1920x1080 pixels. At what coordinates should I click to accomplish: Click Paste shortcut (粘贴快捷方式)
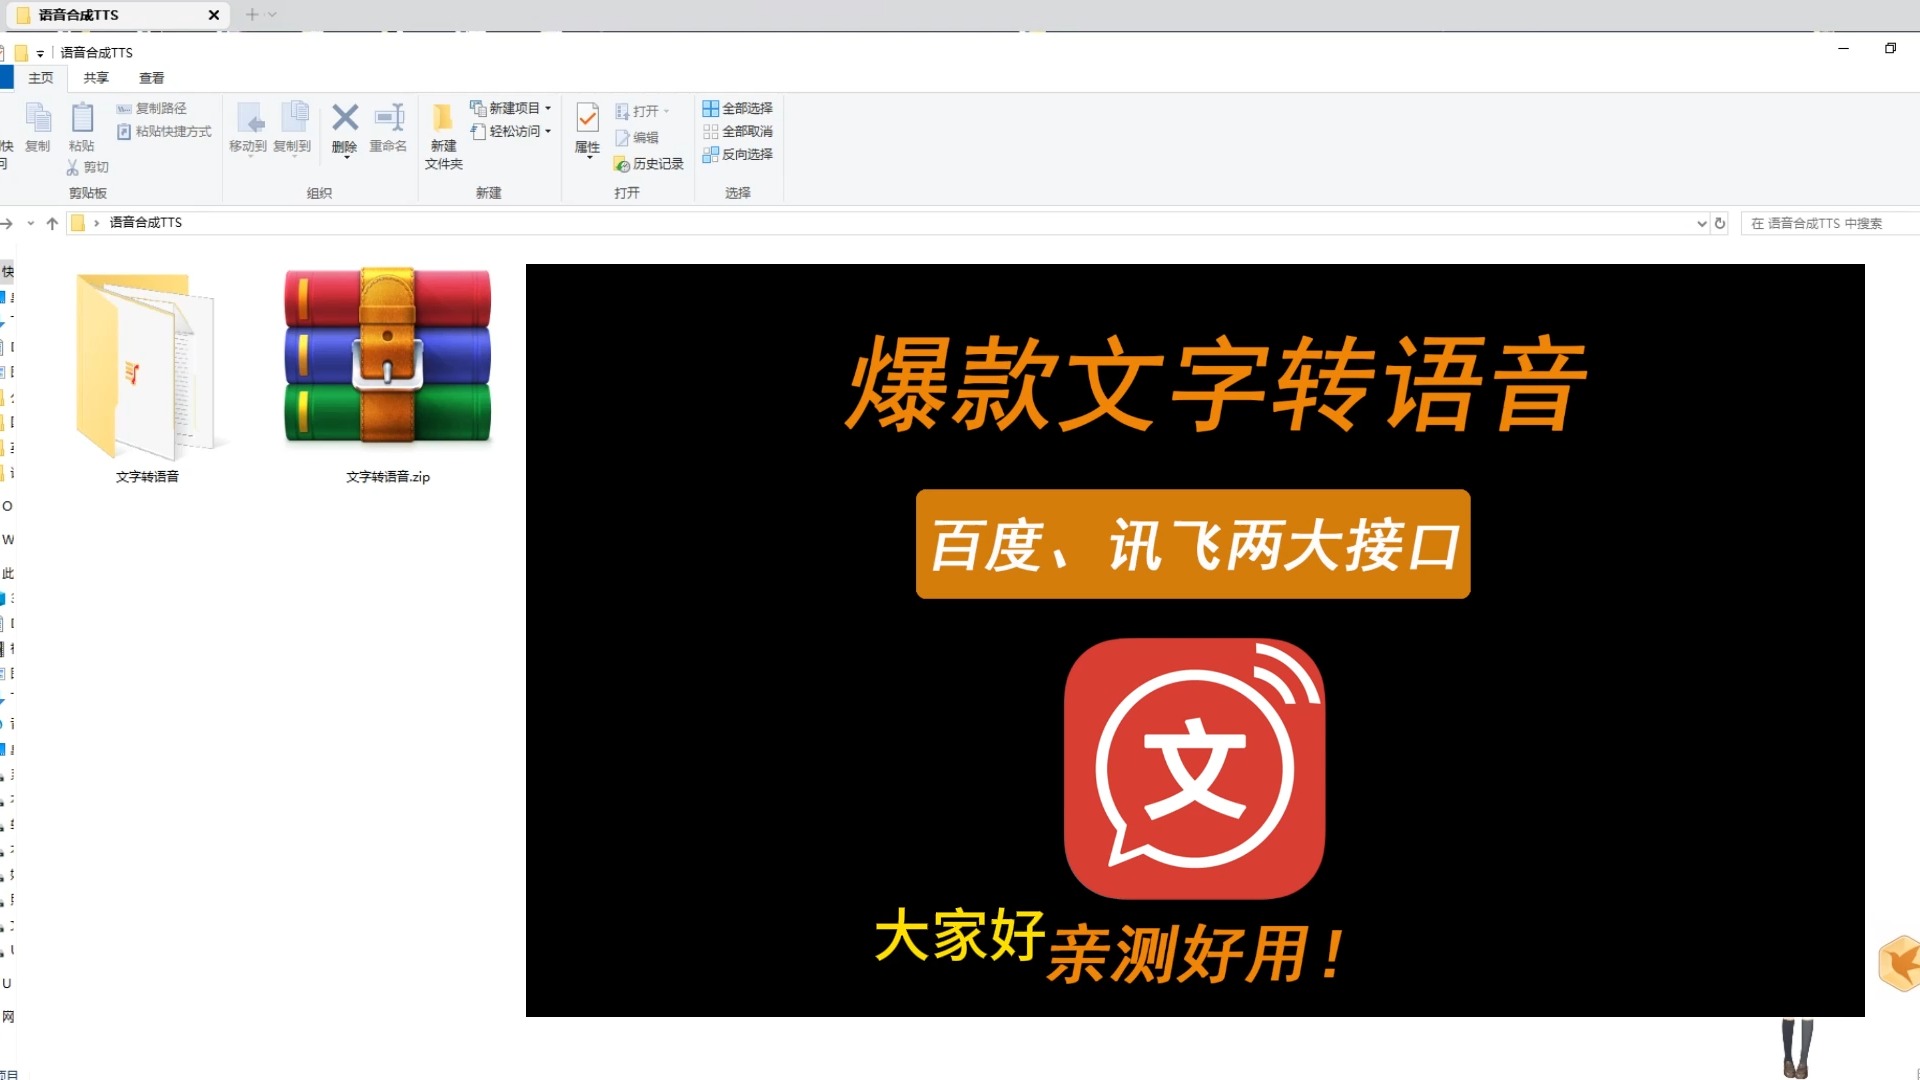point(163,131)
